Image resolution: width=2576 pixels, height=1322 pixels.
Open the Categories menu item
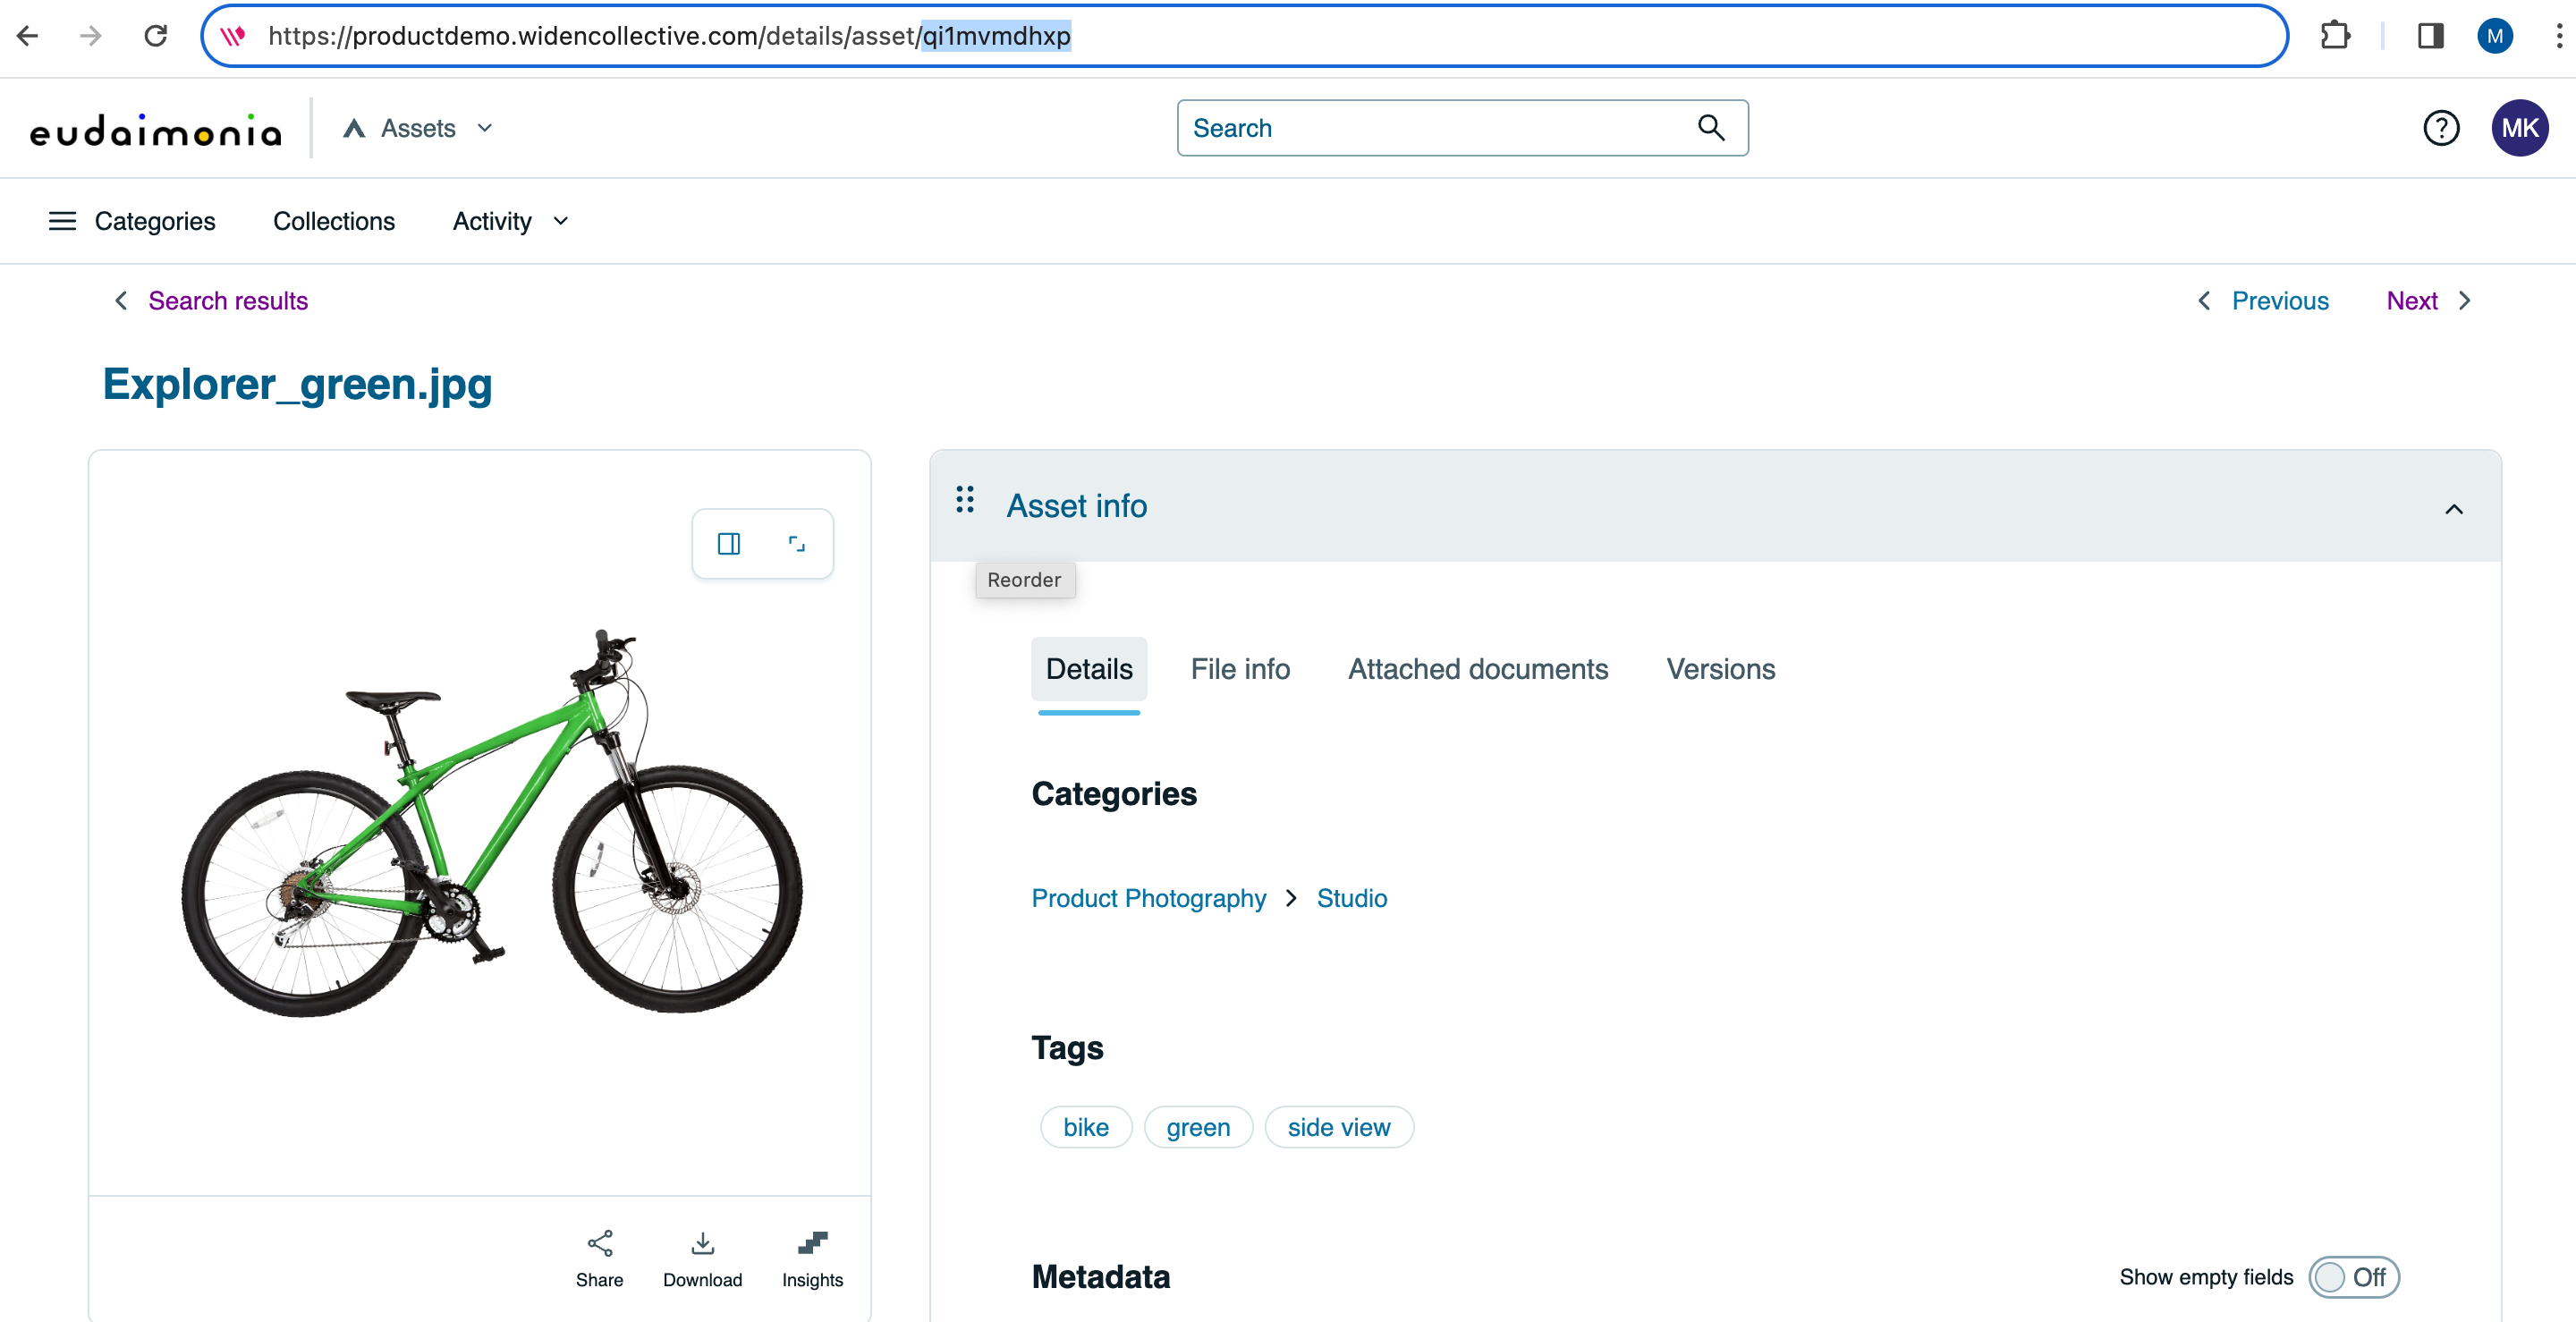click(x=155, y=221)
